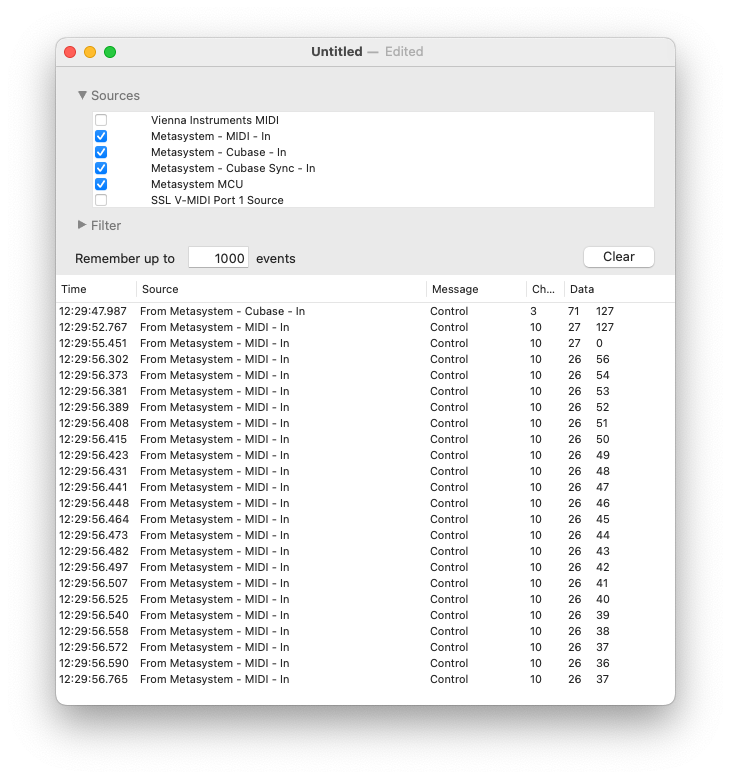Select the event row at 12:29:56.415
The image size is (731, 779).
[x=365, y=439]
